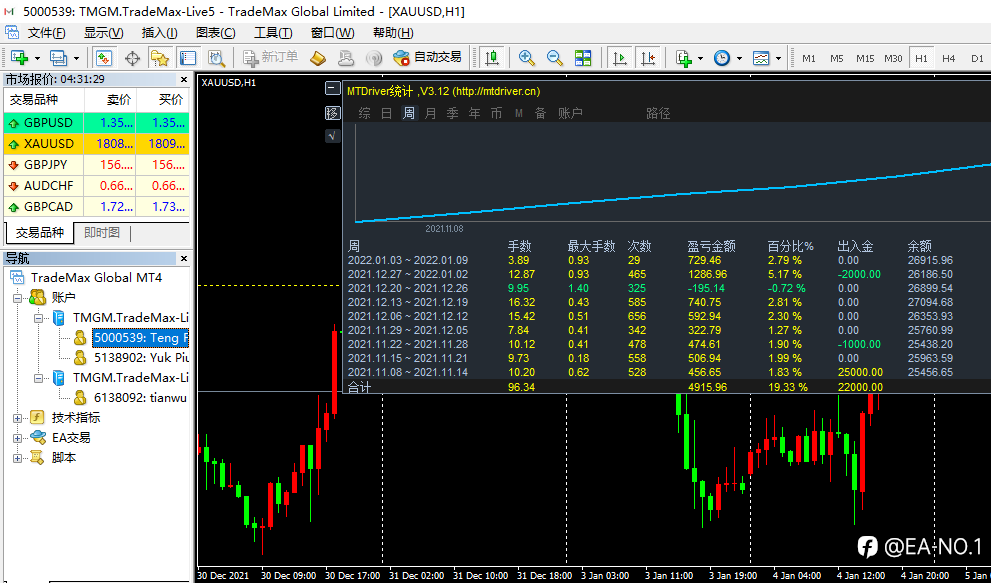Select the M30 timeframe
This screenshot has height=583, width=991.
893,58
